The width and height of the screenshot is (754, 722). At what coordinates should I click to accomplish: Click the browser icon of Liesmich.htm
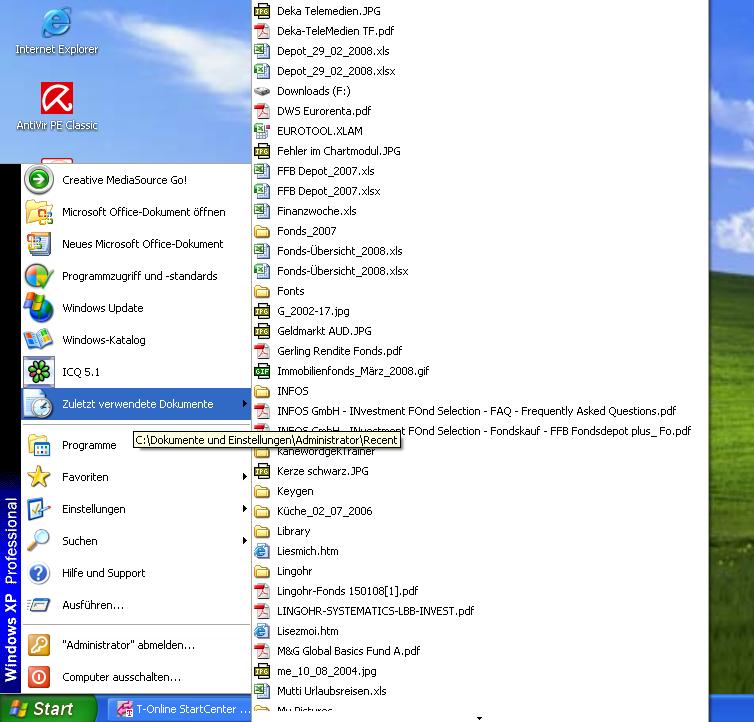(262, 551)
